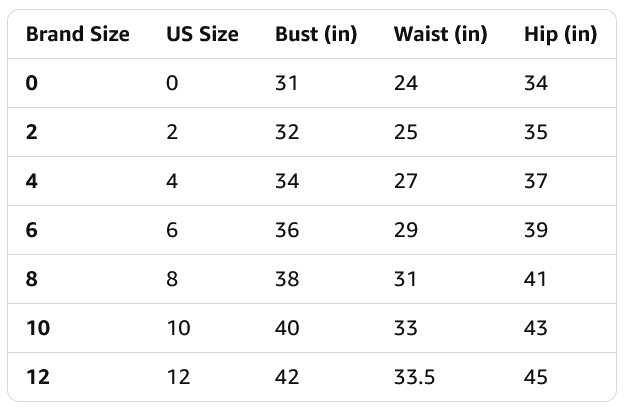Image resolution: width=634 pixels, height=414 pixels.
Task: Click the bold Brand Size 12 cell
Action: (38, 378)
